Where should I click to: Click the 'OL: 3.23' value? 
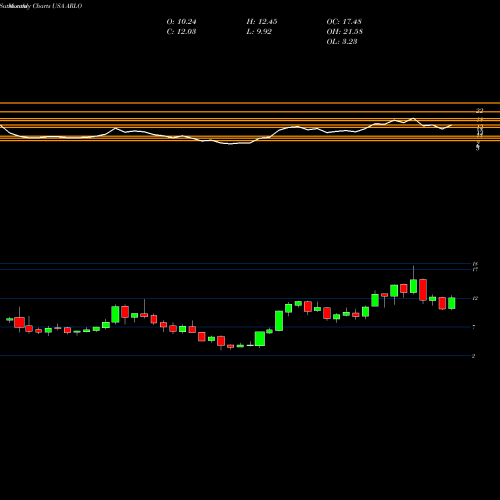point(342,42)
